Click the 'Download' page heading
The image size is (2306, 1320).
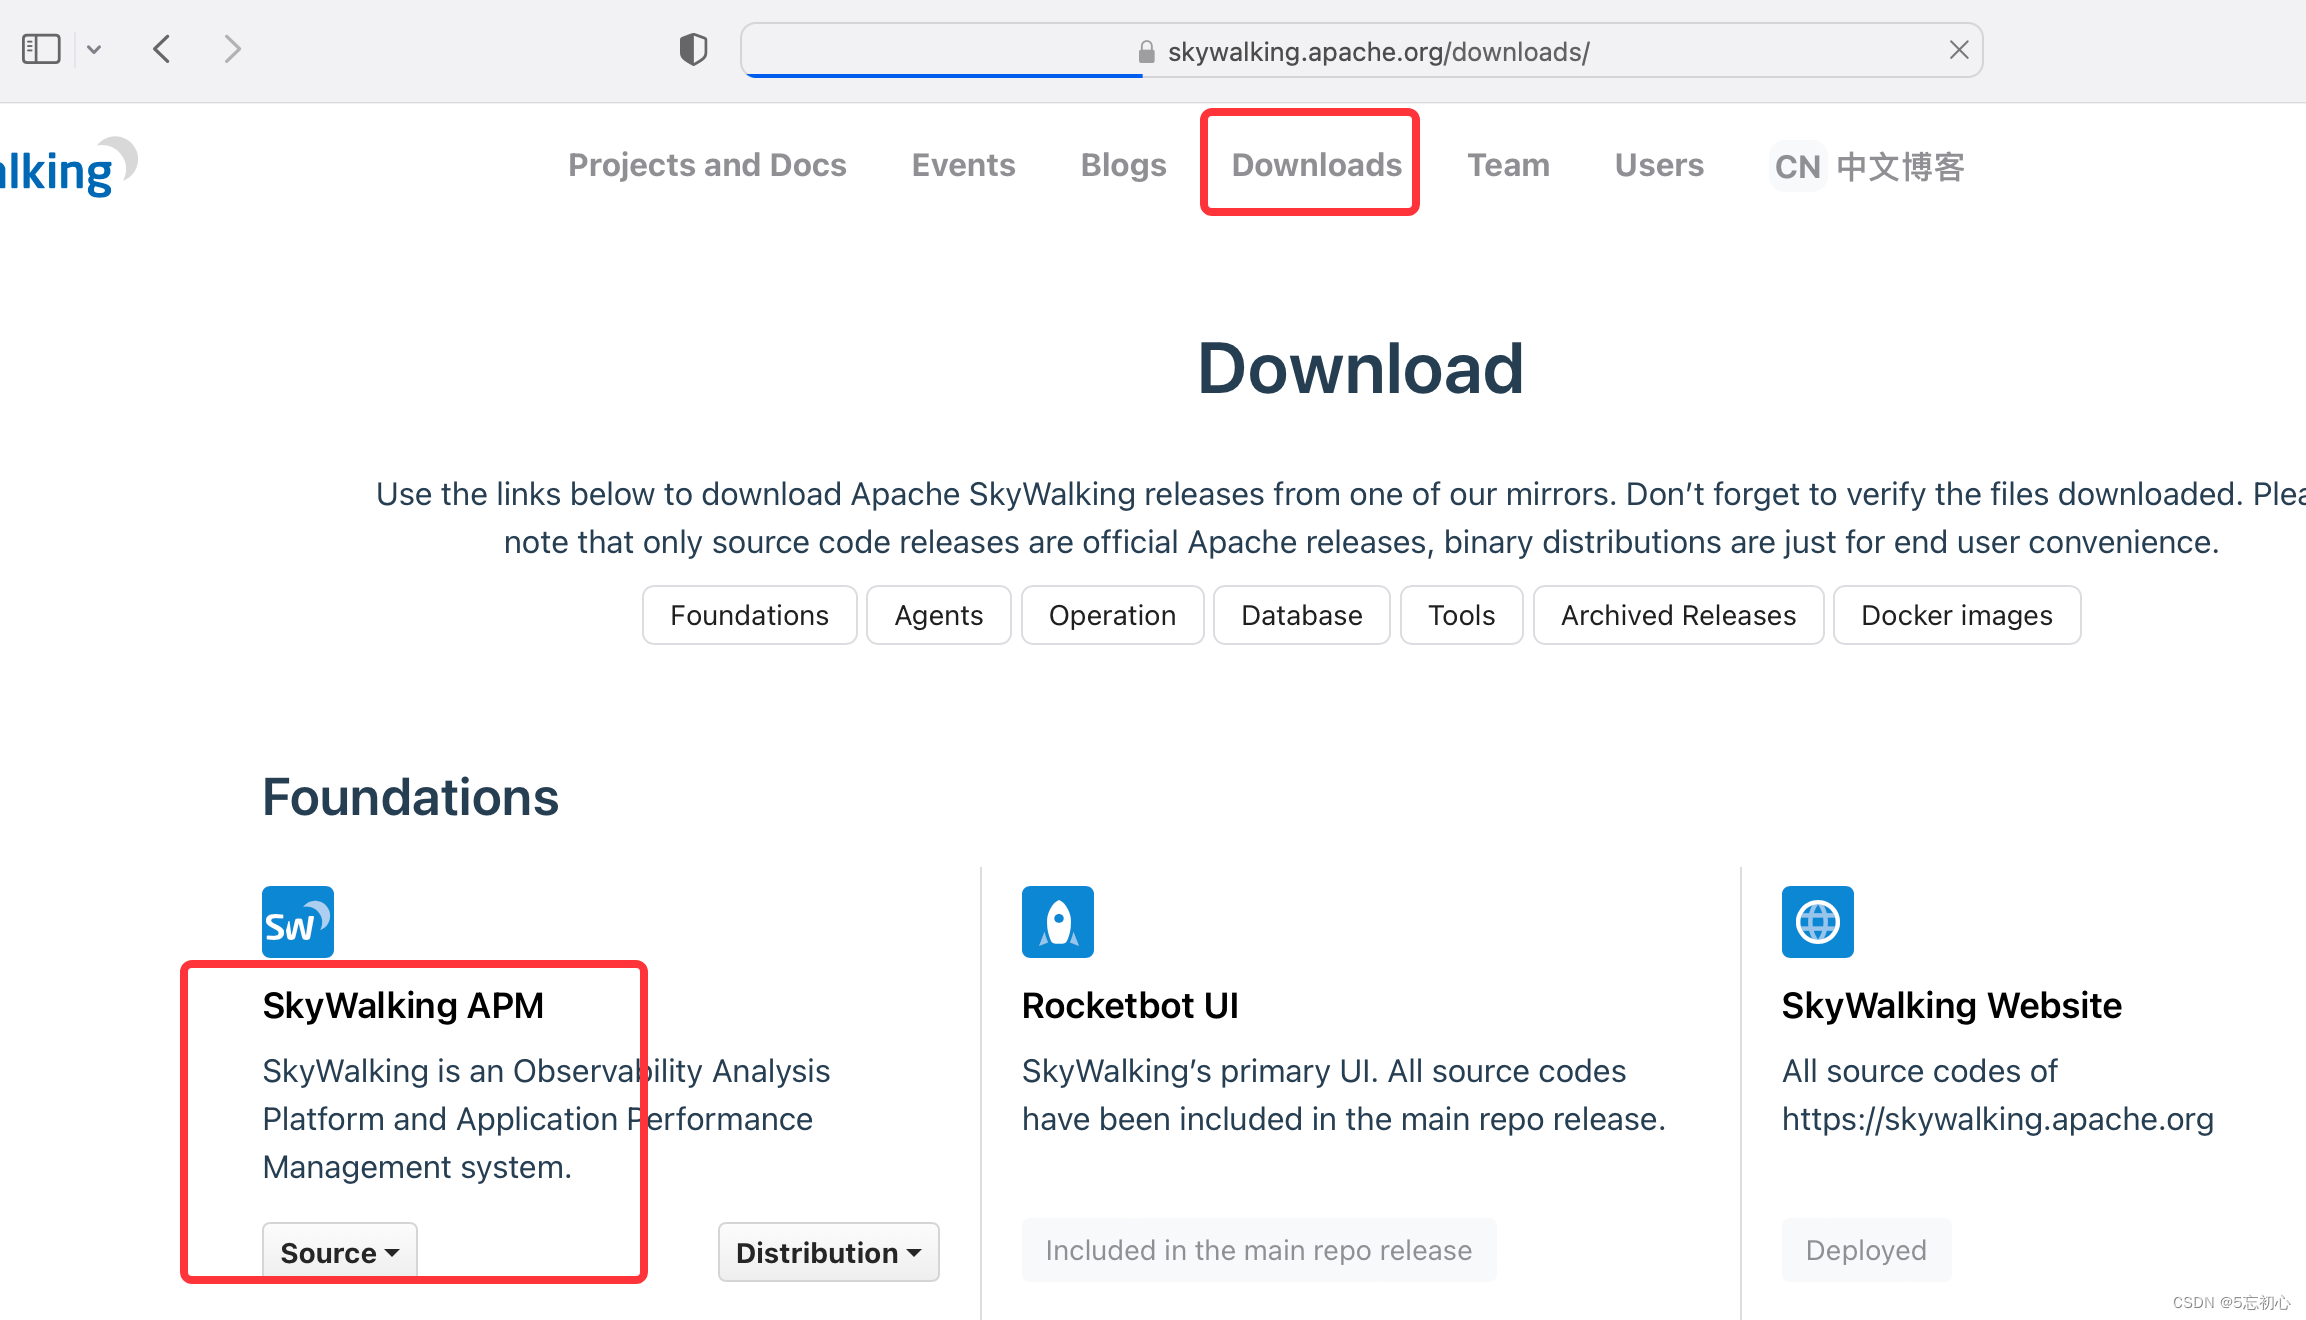coord(1360,368)
